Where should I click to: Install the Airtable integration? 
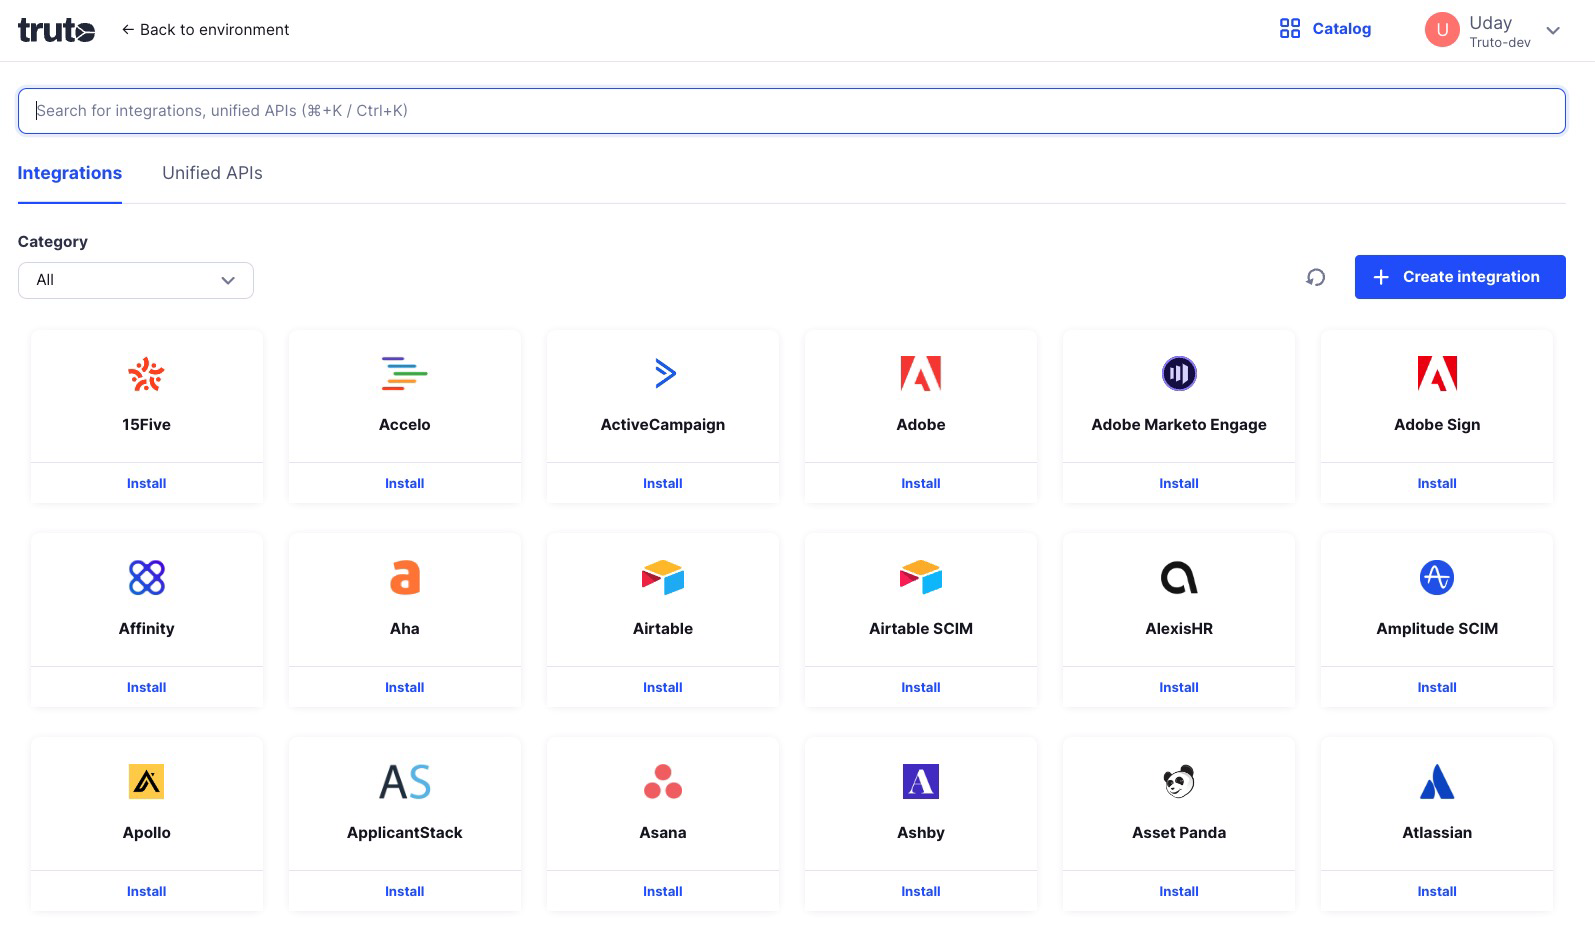[x=663, y=687]
